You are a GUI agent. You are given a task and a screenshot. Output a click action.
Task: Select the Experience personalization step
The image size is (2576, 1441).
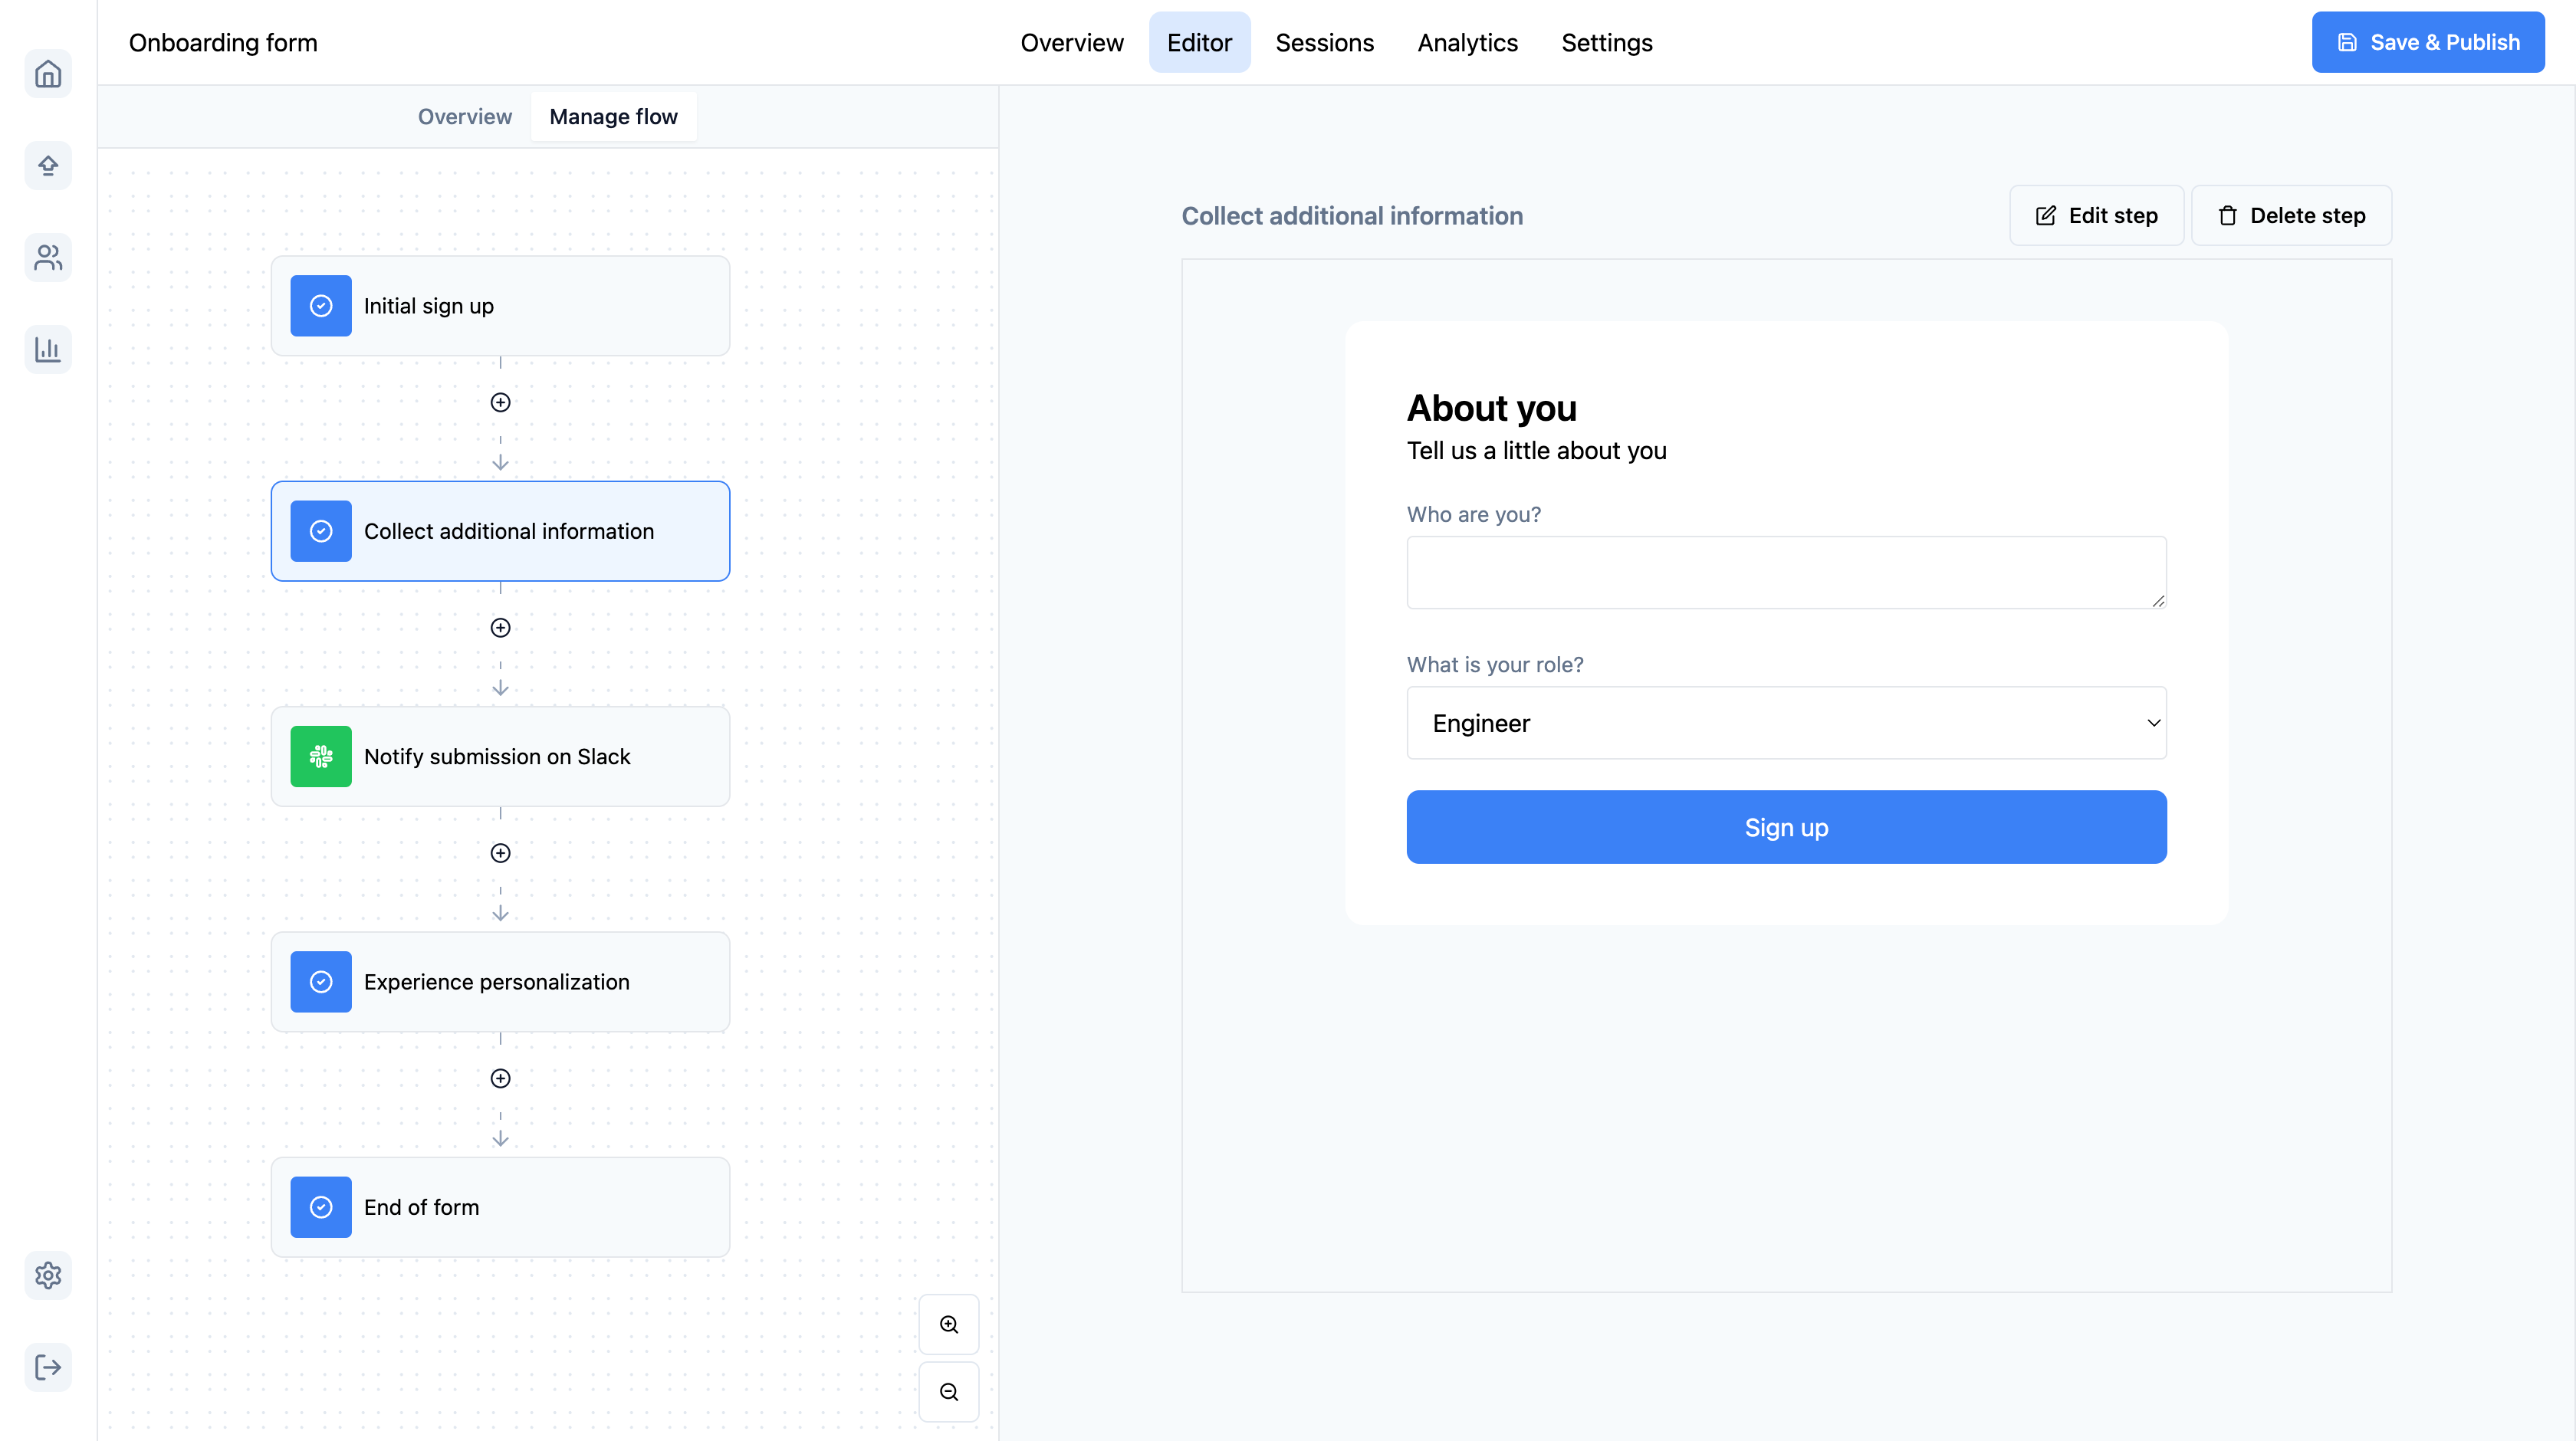pyautogui.click(x=501, y=982)
